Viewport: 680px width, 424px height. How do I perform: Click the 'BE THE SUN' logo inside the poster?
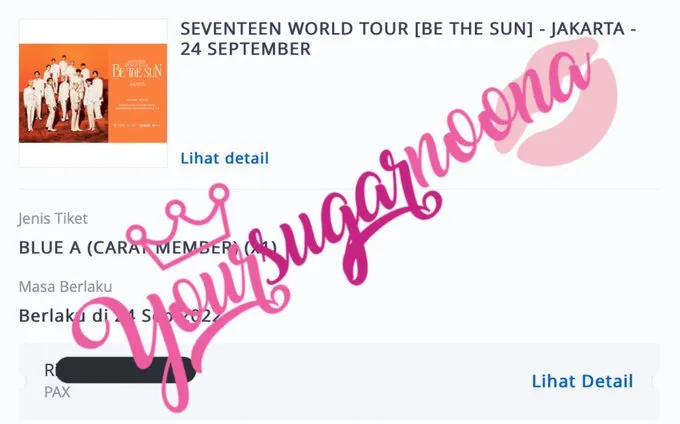(x=137, y=70)
